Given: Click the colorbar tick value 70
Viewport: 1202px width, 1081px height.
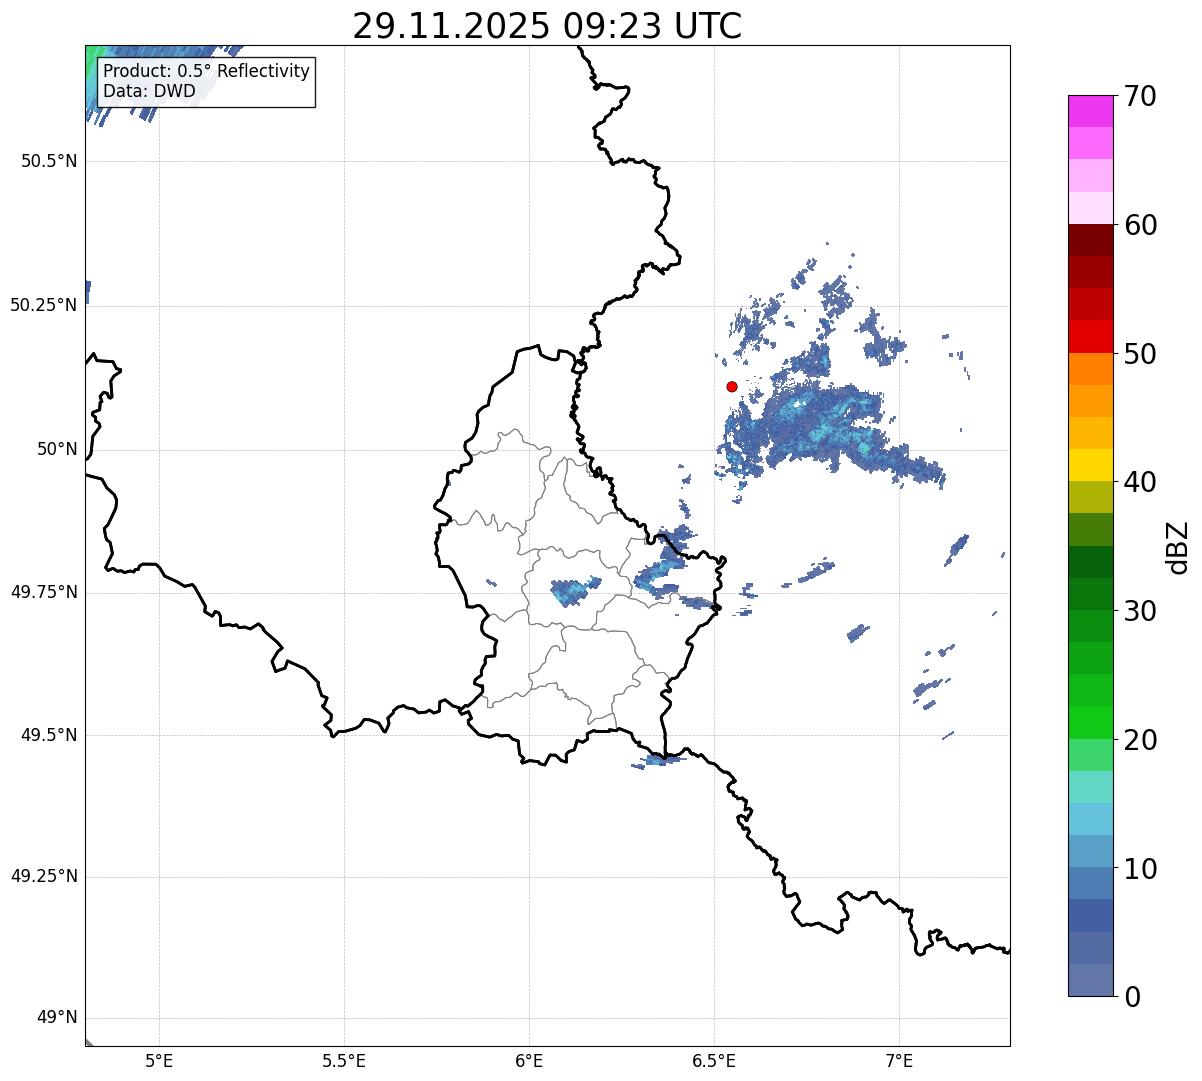Looking at the screenshot, I should click(x=1140, y=97).
